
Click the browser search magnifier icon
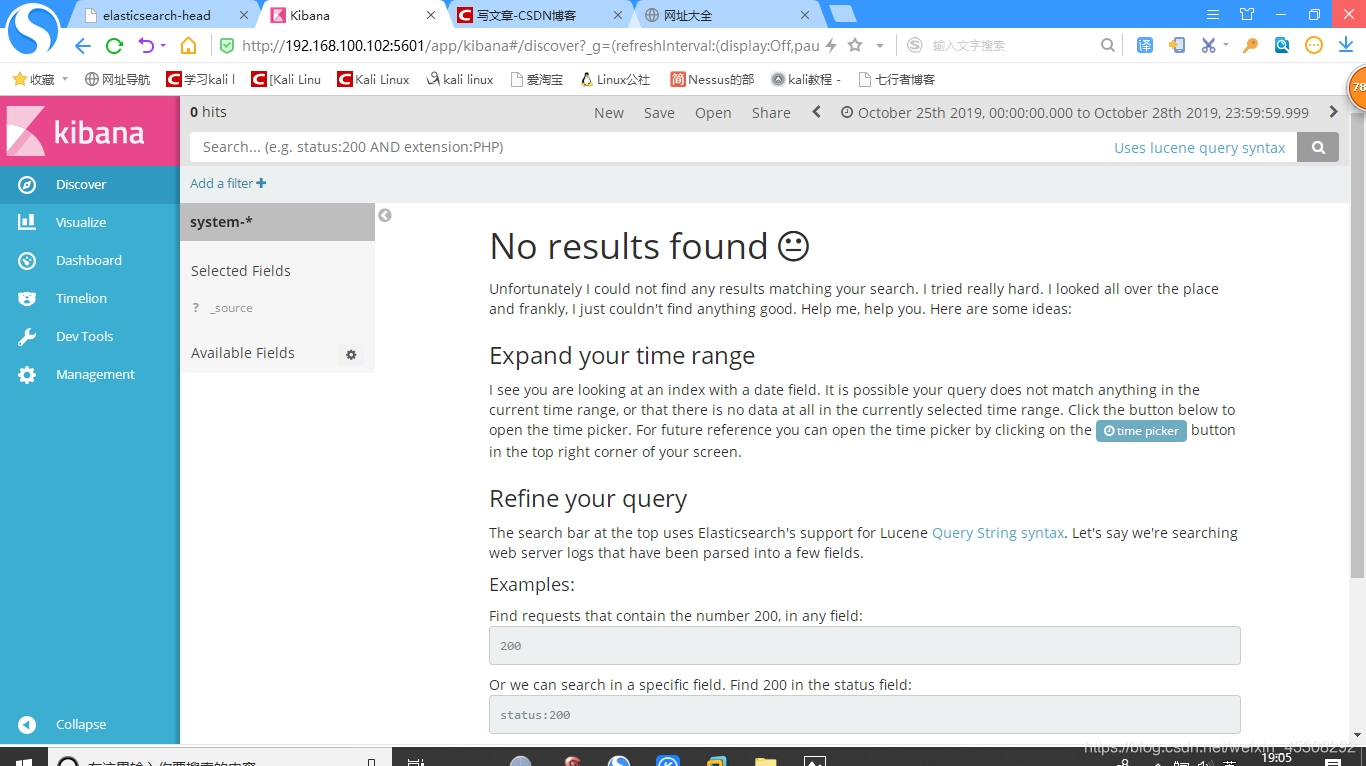[1107, 45]
